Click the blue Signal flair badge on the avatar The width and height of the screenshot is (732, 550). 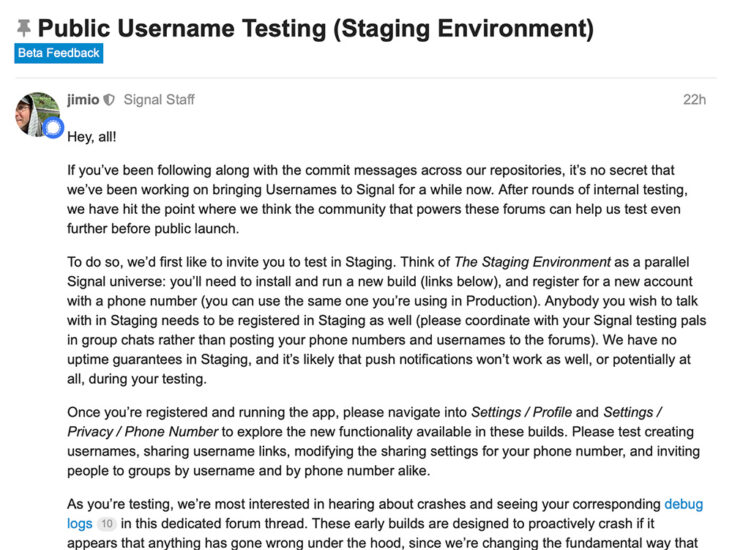(53, 128)
